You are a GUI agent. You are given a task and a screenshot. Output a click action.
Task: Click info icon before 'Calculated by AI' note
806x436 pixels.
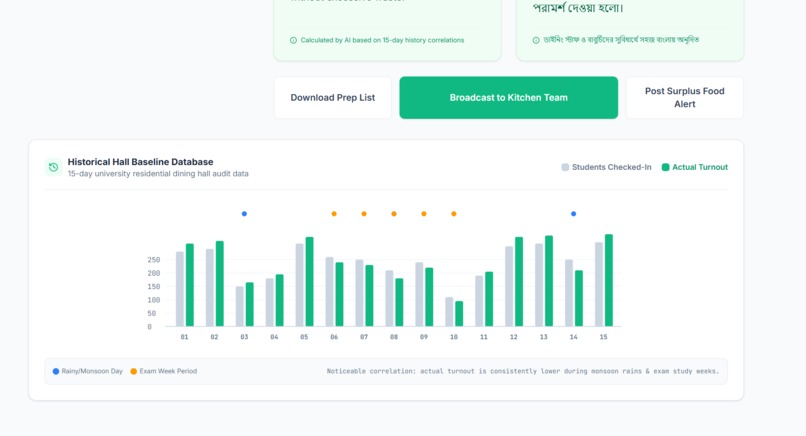click(294, 40)
